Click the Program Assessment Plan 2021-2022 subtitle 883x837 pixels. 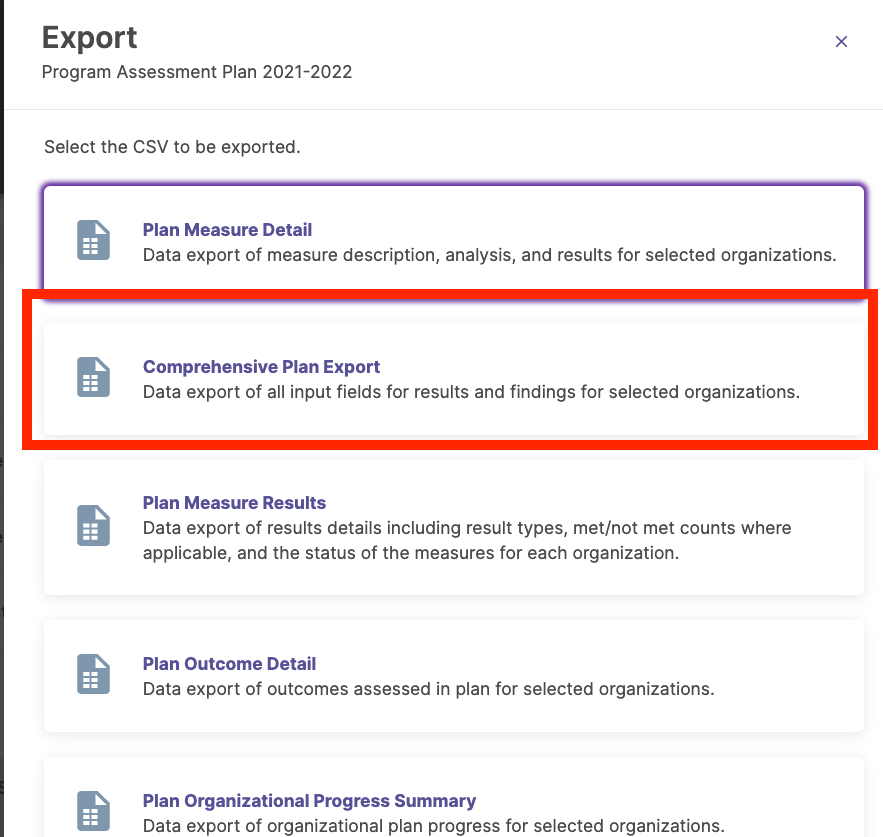click(197, 72)
